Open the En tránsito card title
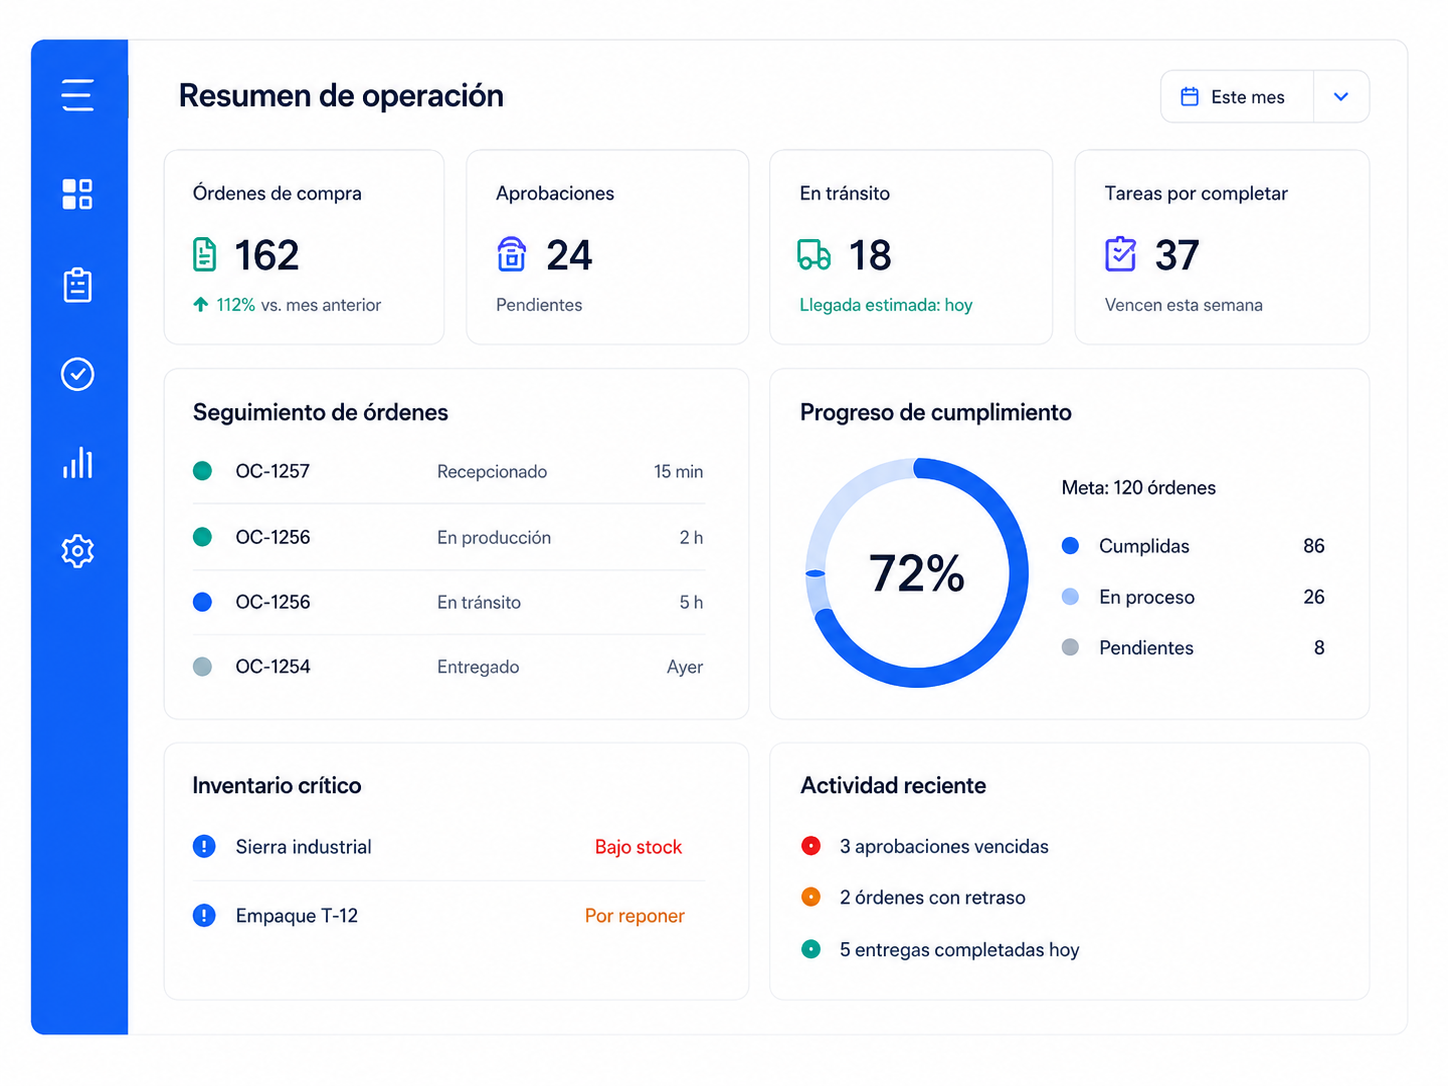Image resolution: width=1448 pixels, height=1086 pixels. (844, 193)
